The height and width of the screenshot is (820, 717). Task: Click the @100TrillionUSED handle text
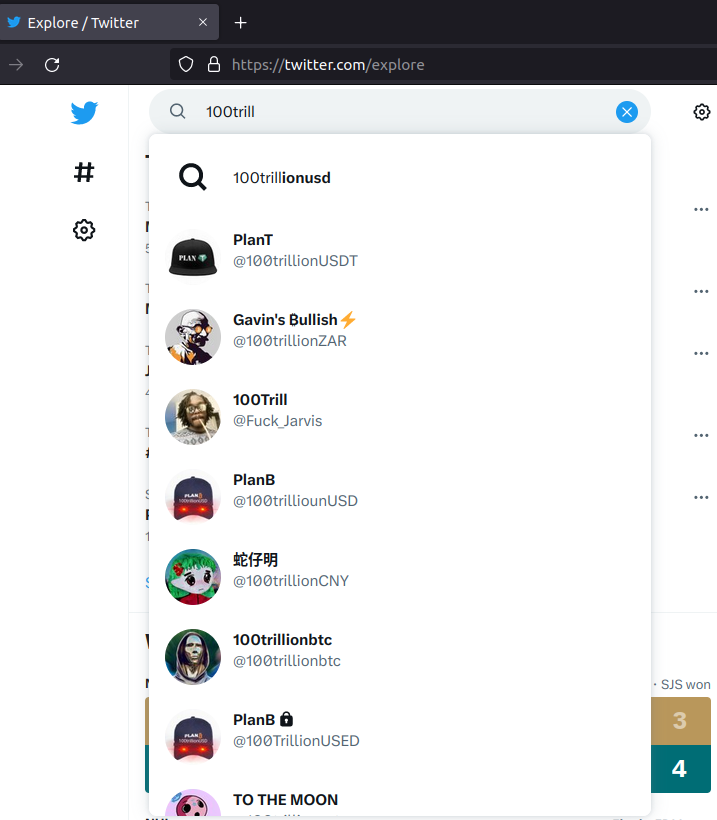296,741
